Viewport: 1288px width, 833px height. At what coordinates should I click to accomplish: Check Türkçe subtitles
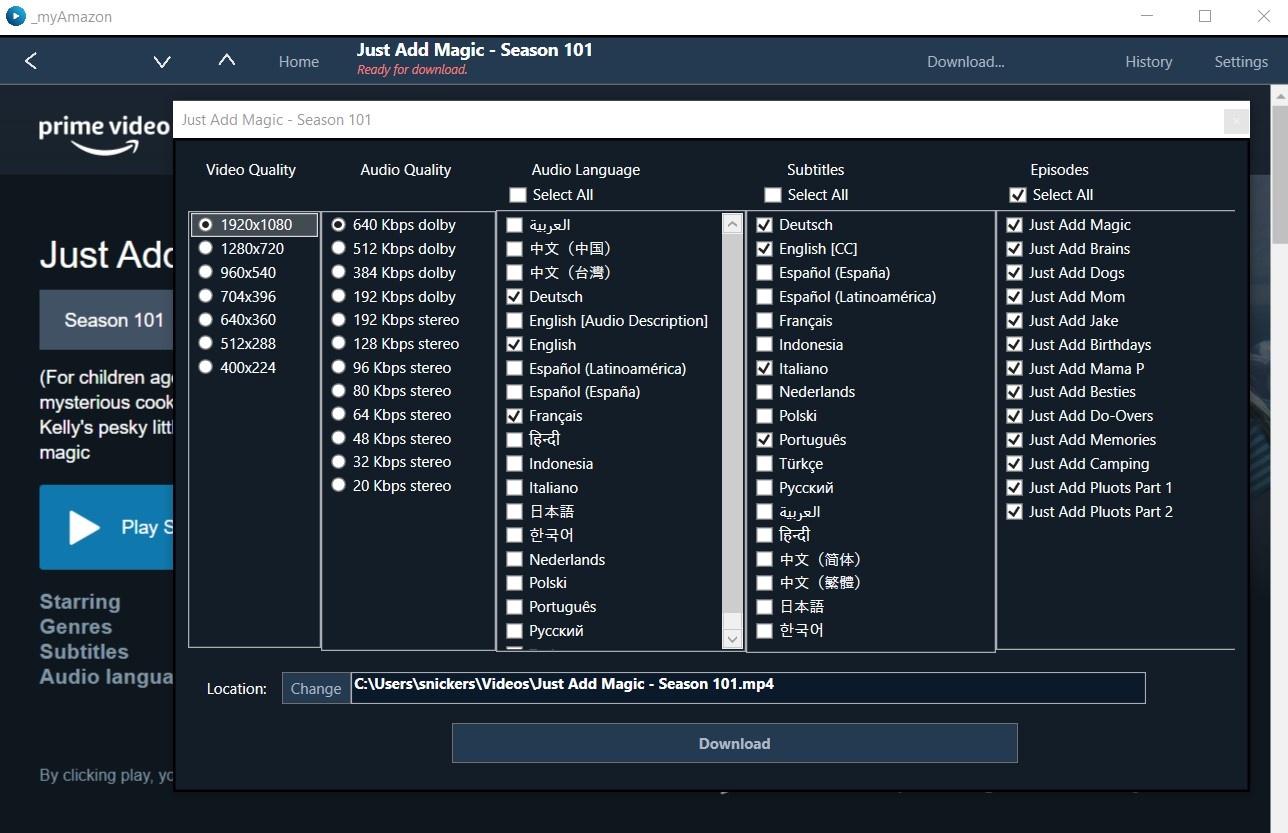(x=765, y=464)
